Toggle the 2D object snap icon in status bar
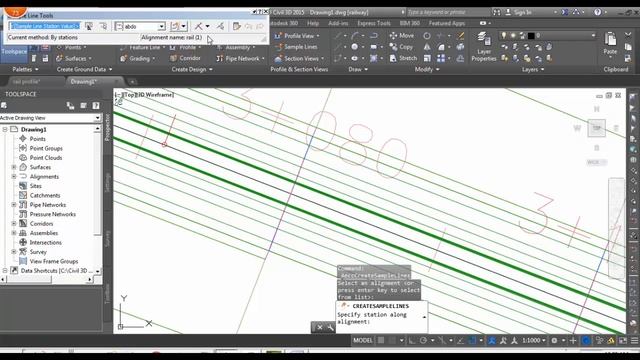Screen dimensions: 640x360 (472, 340)
